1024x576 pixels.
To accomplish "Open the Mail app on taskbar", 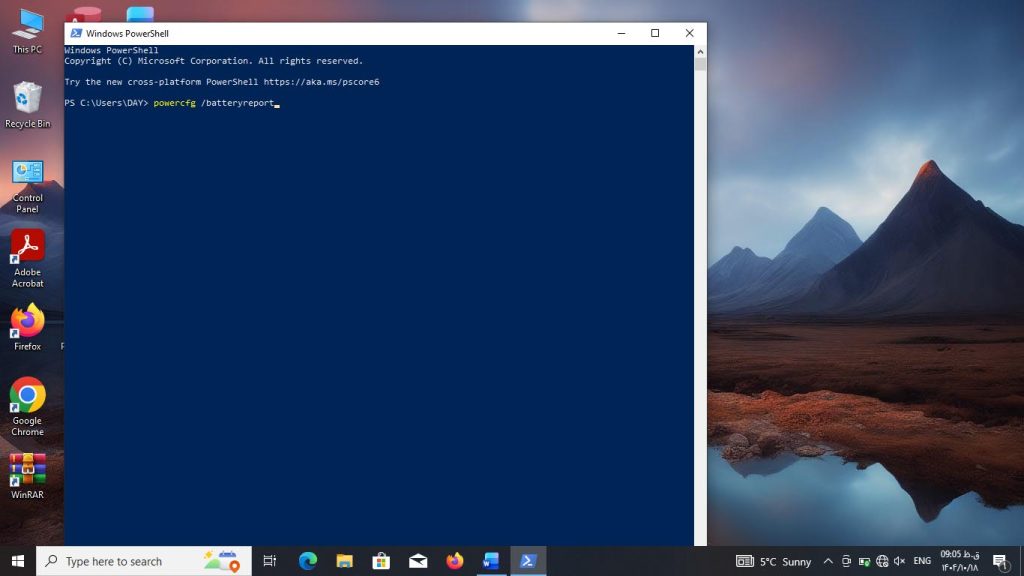I will coord(418,561).
